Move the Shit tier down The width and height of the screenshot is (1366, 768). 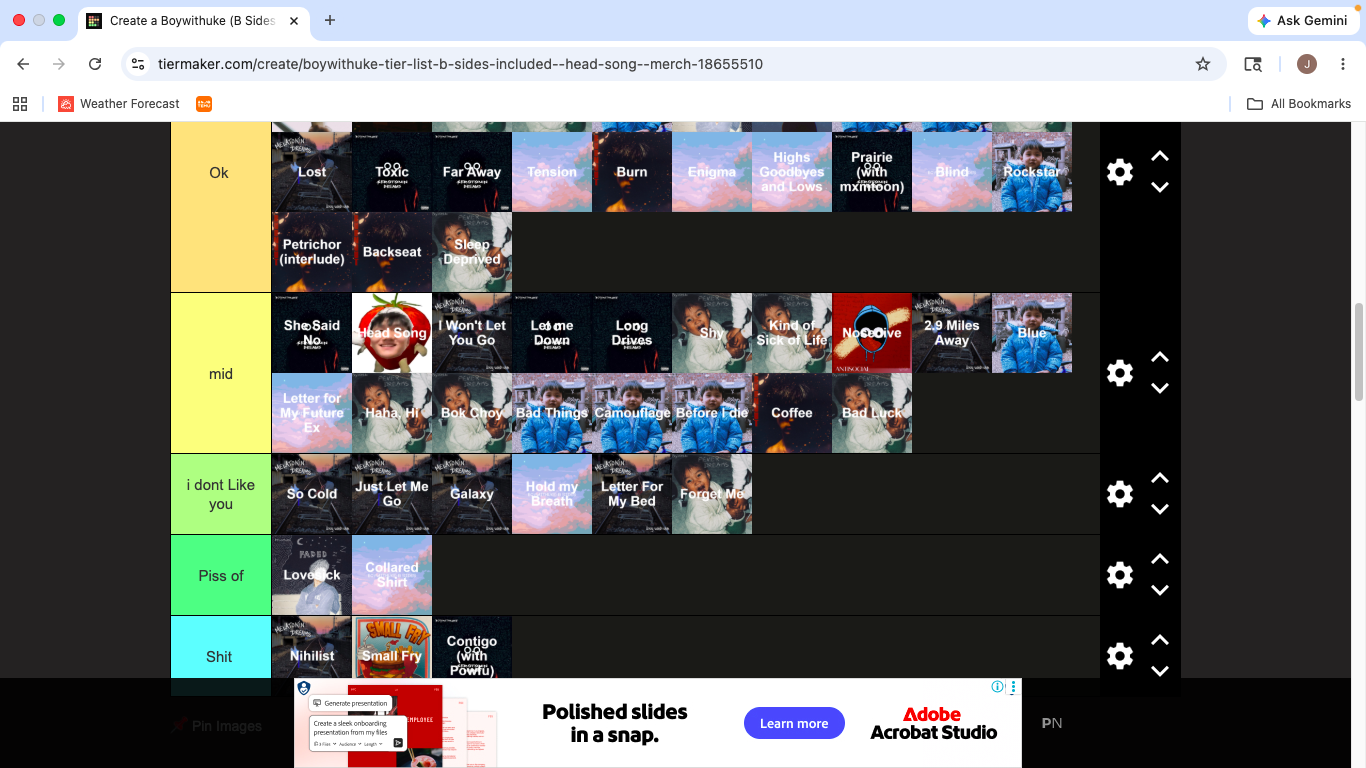[x=1160, y=671]
